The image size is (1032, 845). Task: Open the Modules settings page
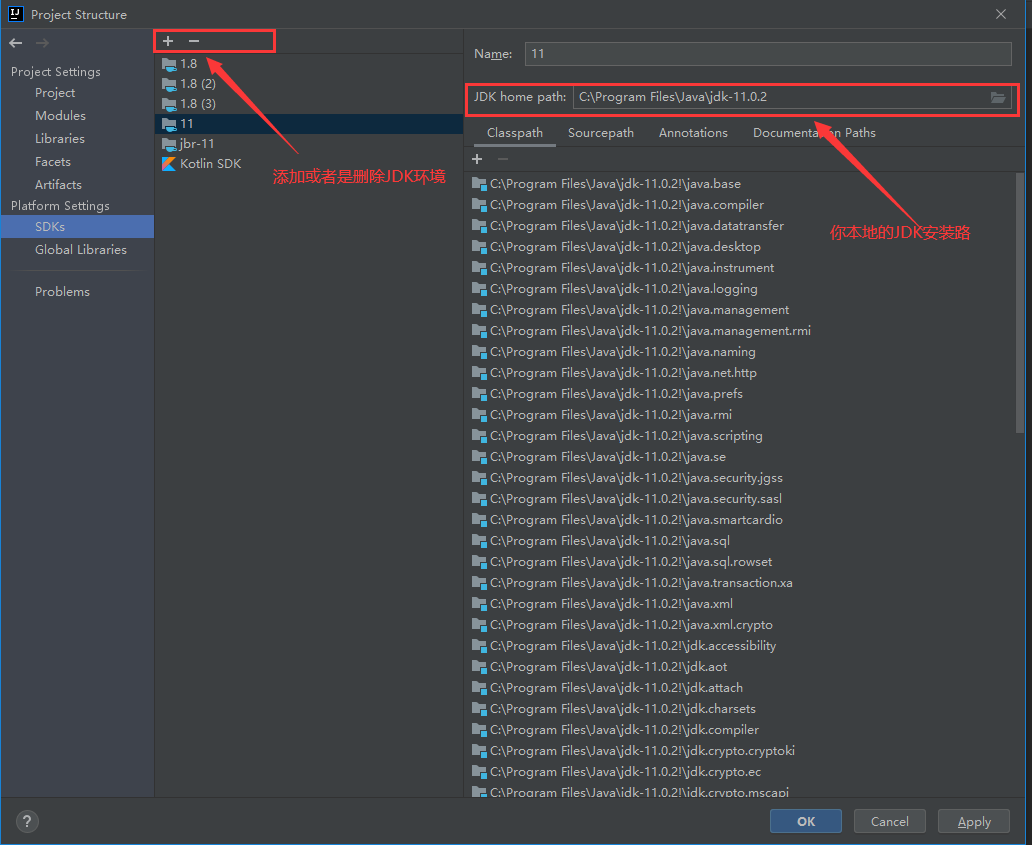(60, 116)
